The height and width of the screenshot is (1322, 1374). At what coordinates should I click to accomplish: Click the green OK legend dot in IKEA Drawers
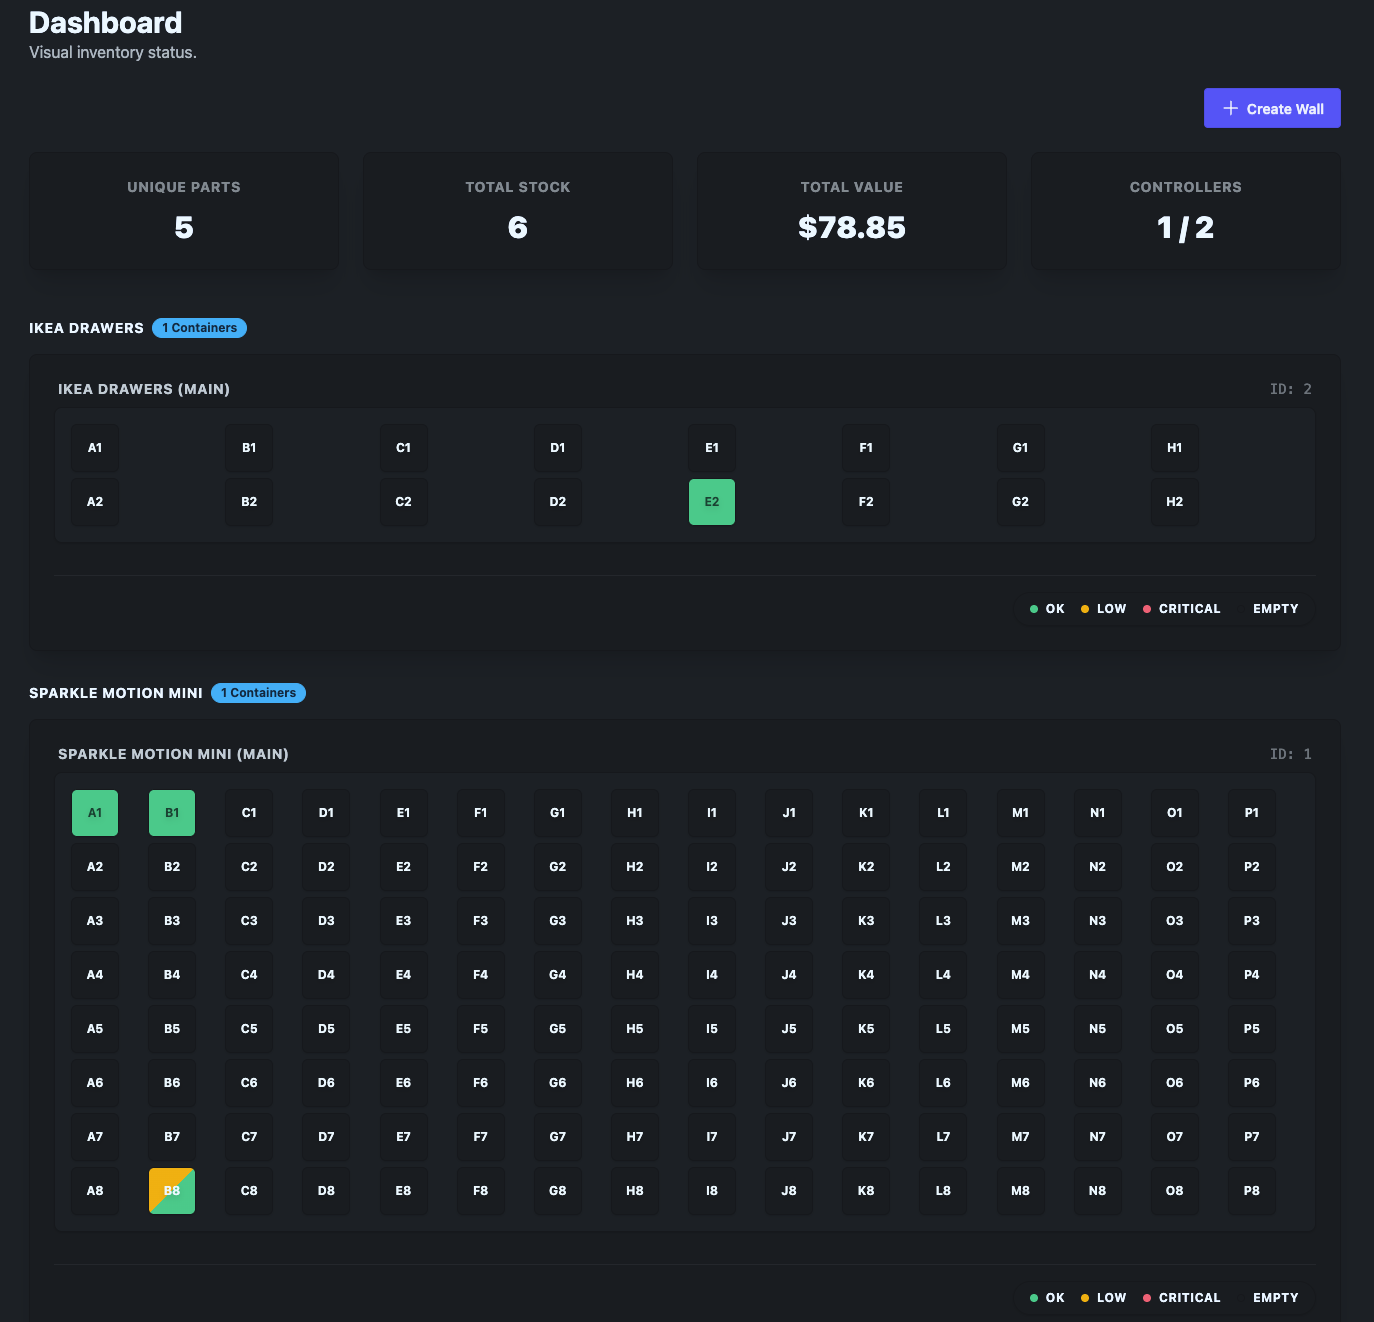pyautogui.click(x=1033, y=608)
